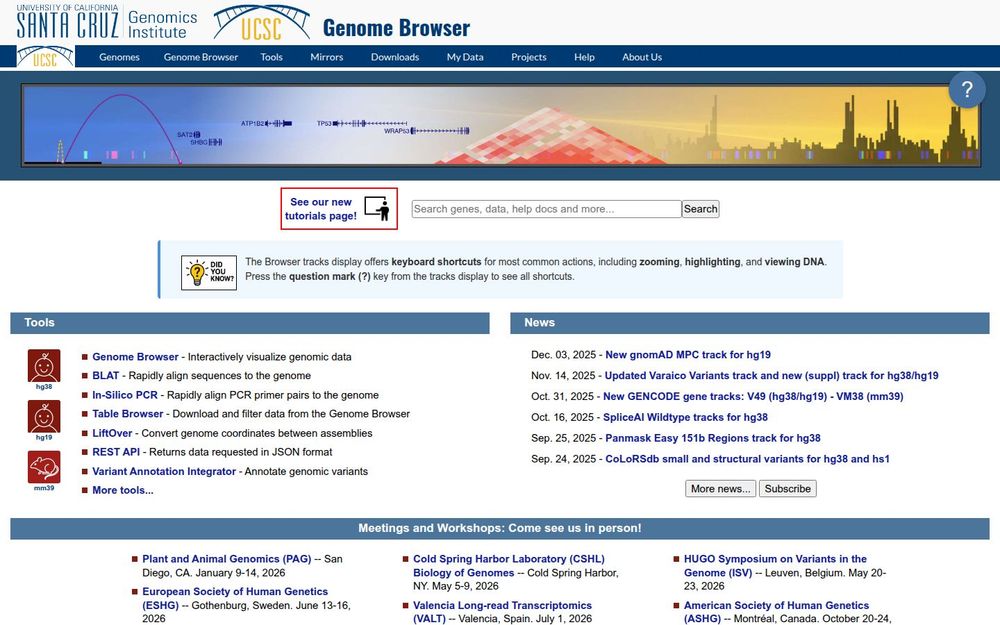Open the Downloads menu
Screen dimensions: 1000x625
[395, 57]
